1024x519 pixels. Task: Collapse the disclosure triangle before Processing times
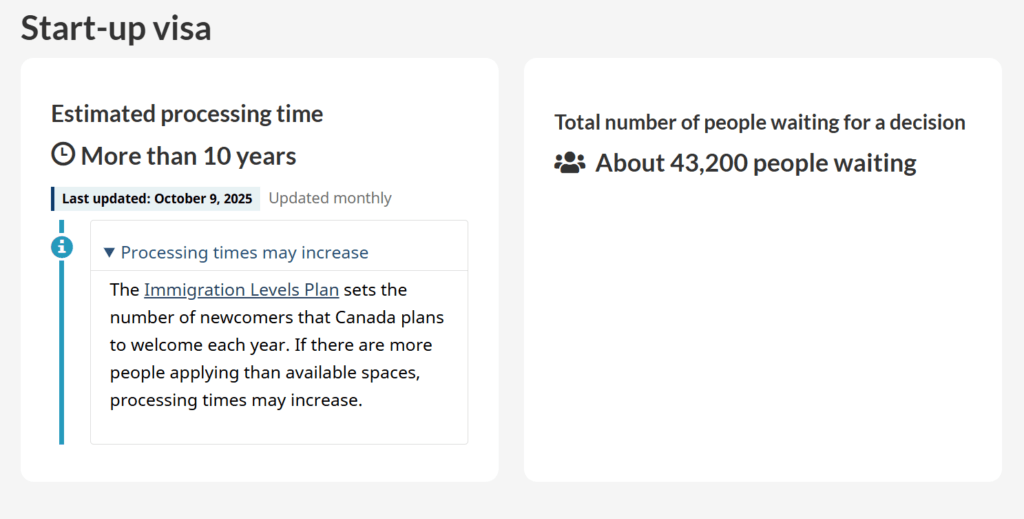[109, 253]
